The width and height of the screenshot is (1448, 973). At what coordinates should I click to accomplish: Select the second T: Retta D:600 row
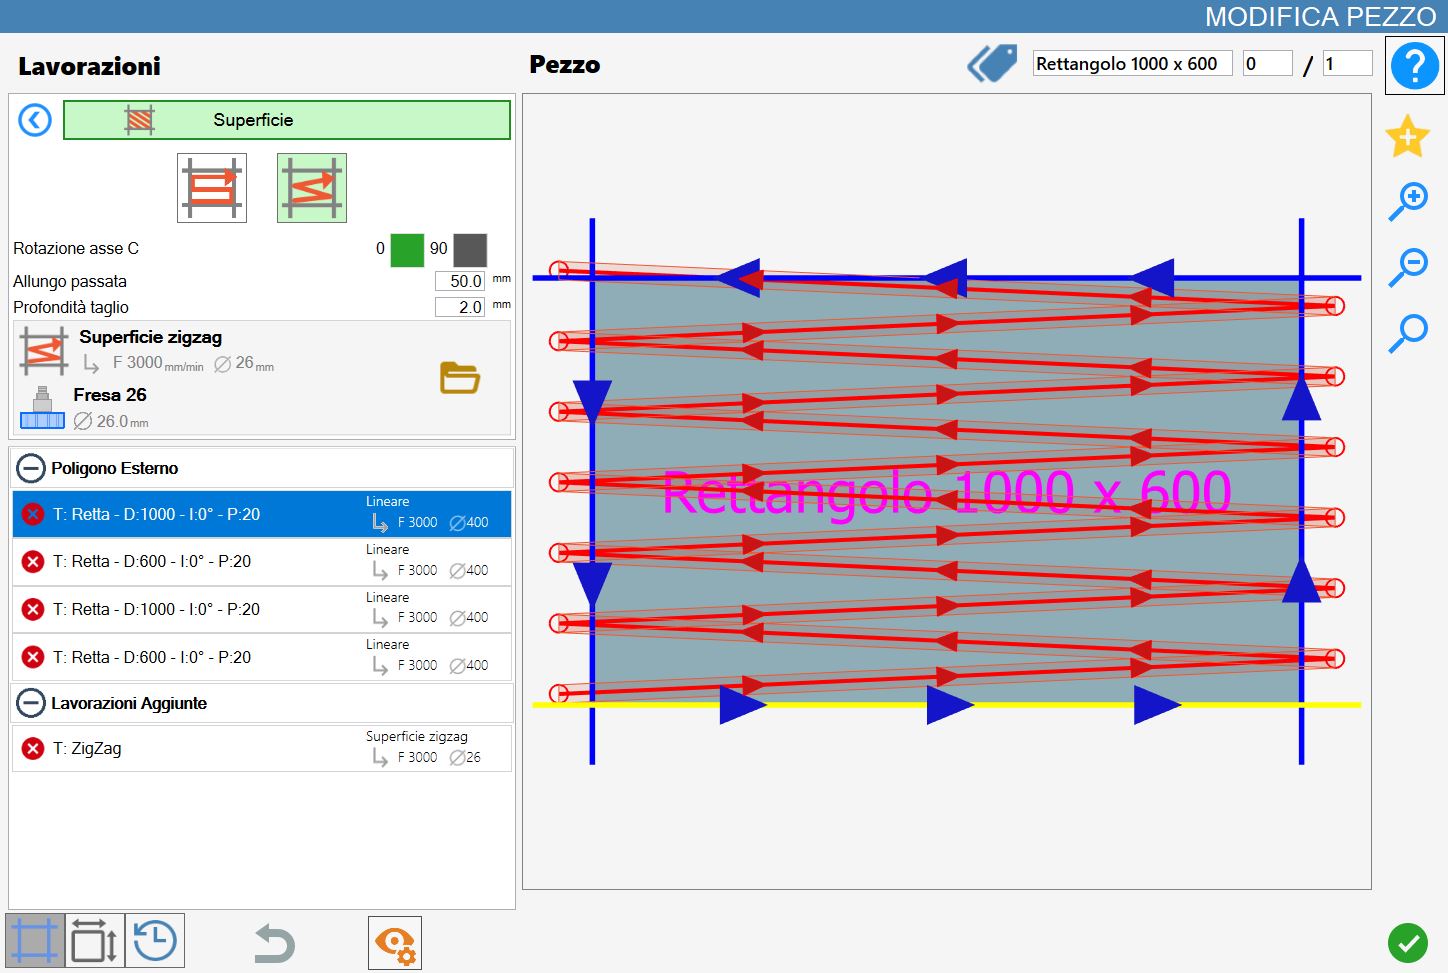click(262, 657)
